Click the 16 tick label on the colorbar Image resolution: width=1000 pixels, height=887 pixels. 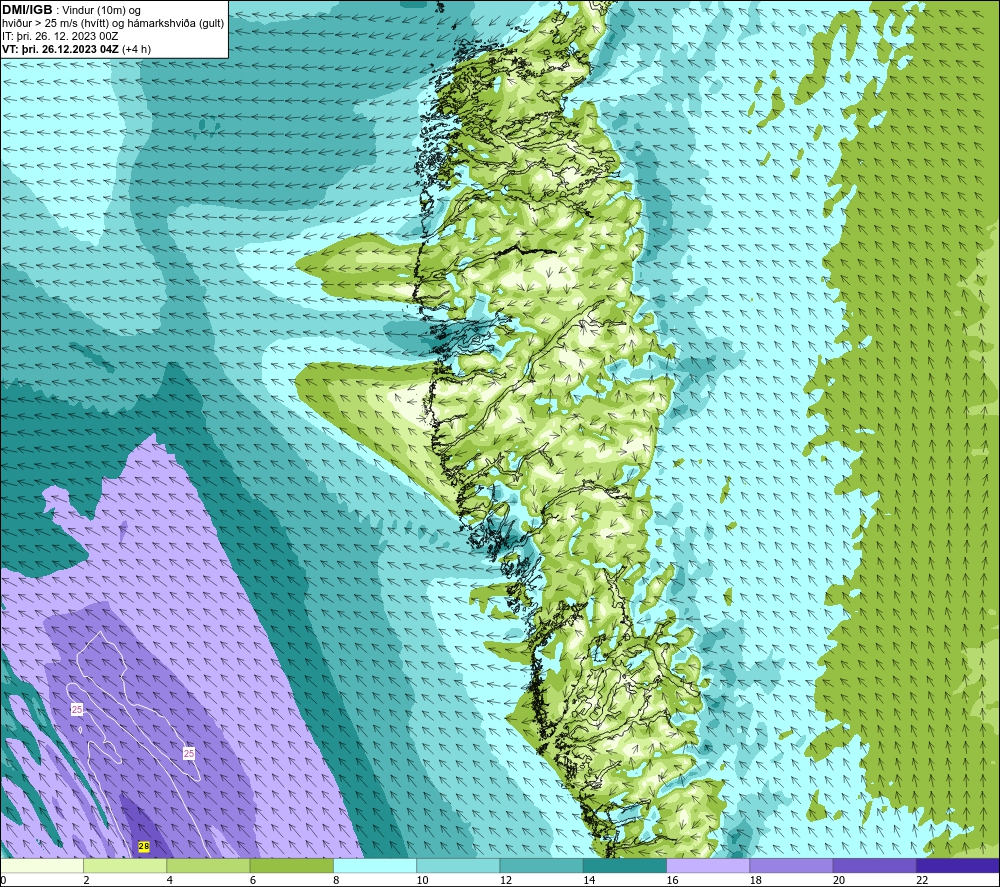[672, 880]
